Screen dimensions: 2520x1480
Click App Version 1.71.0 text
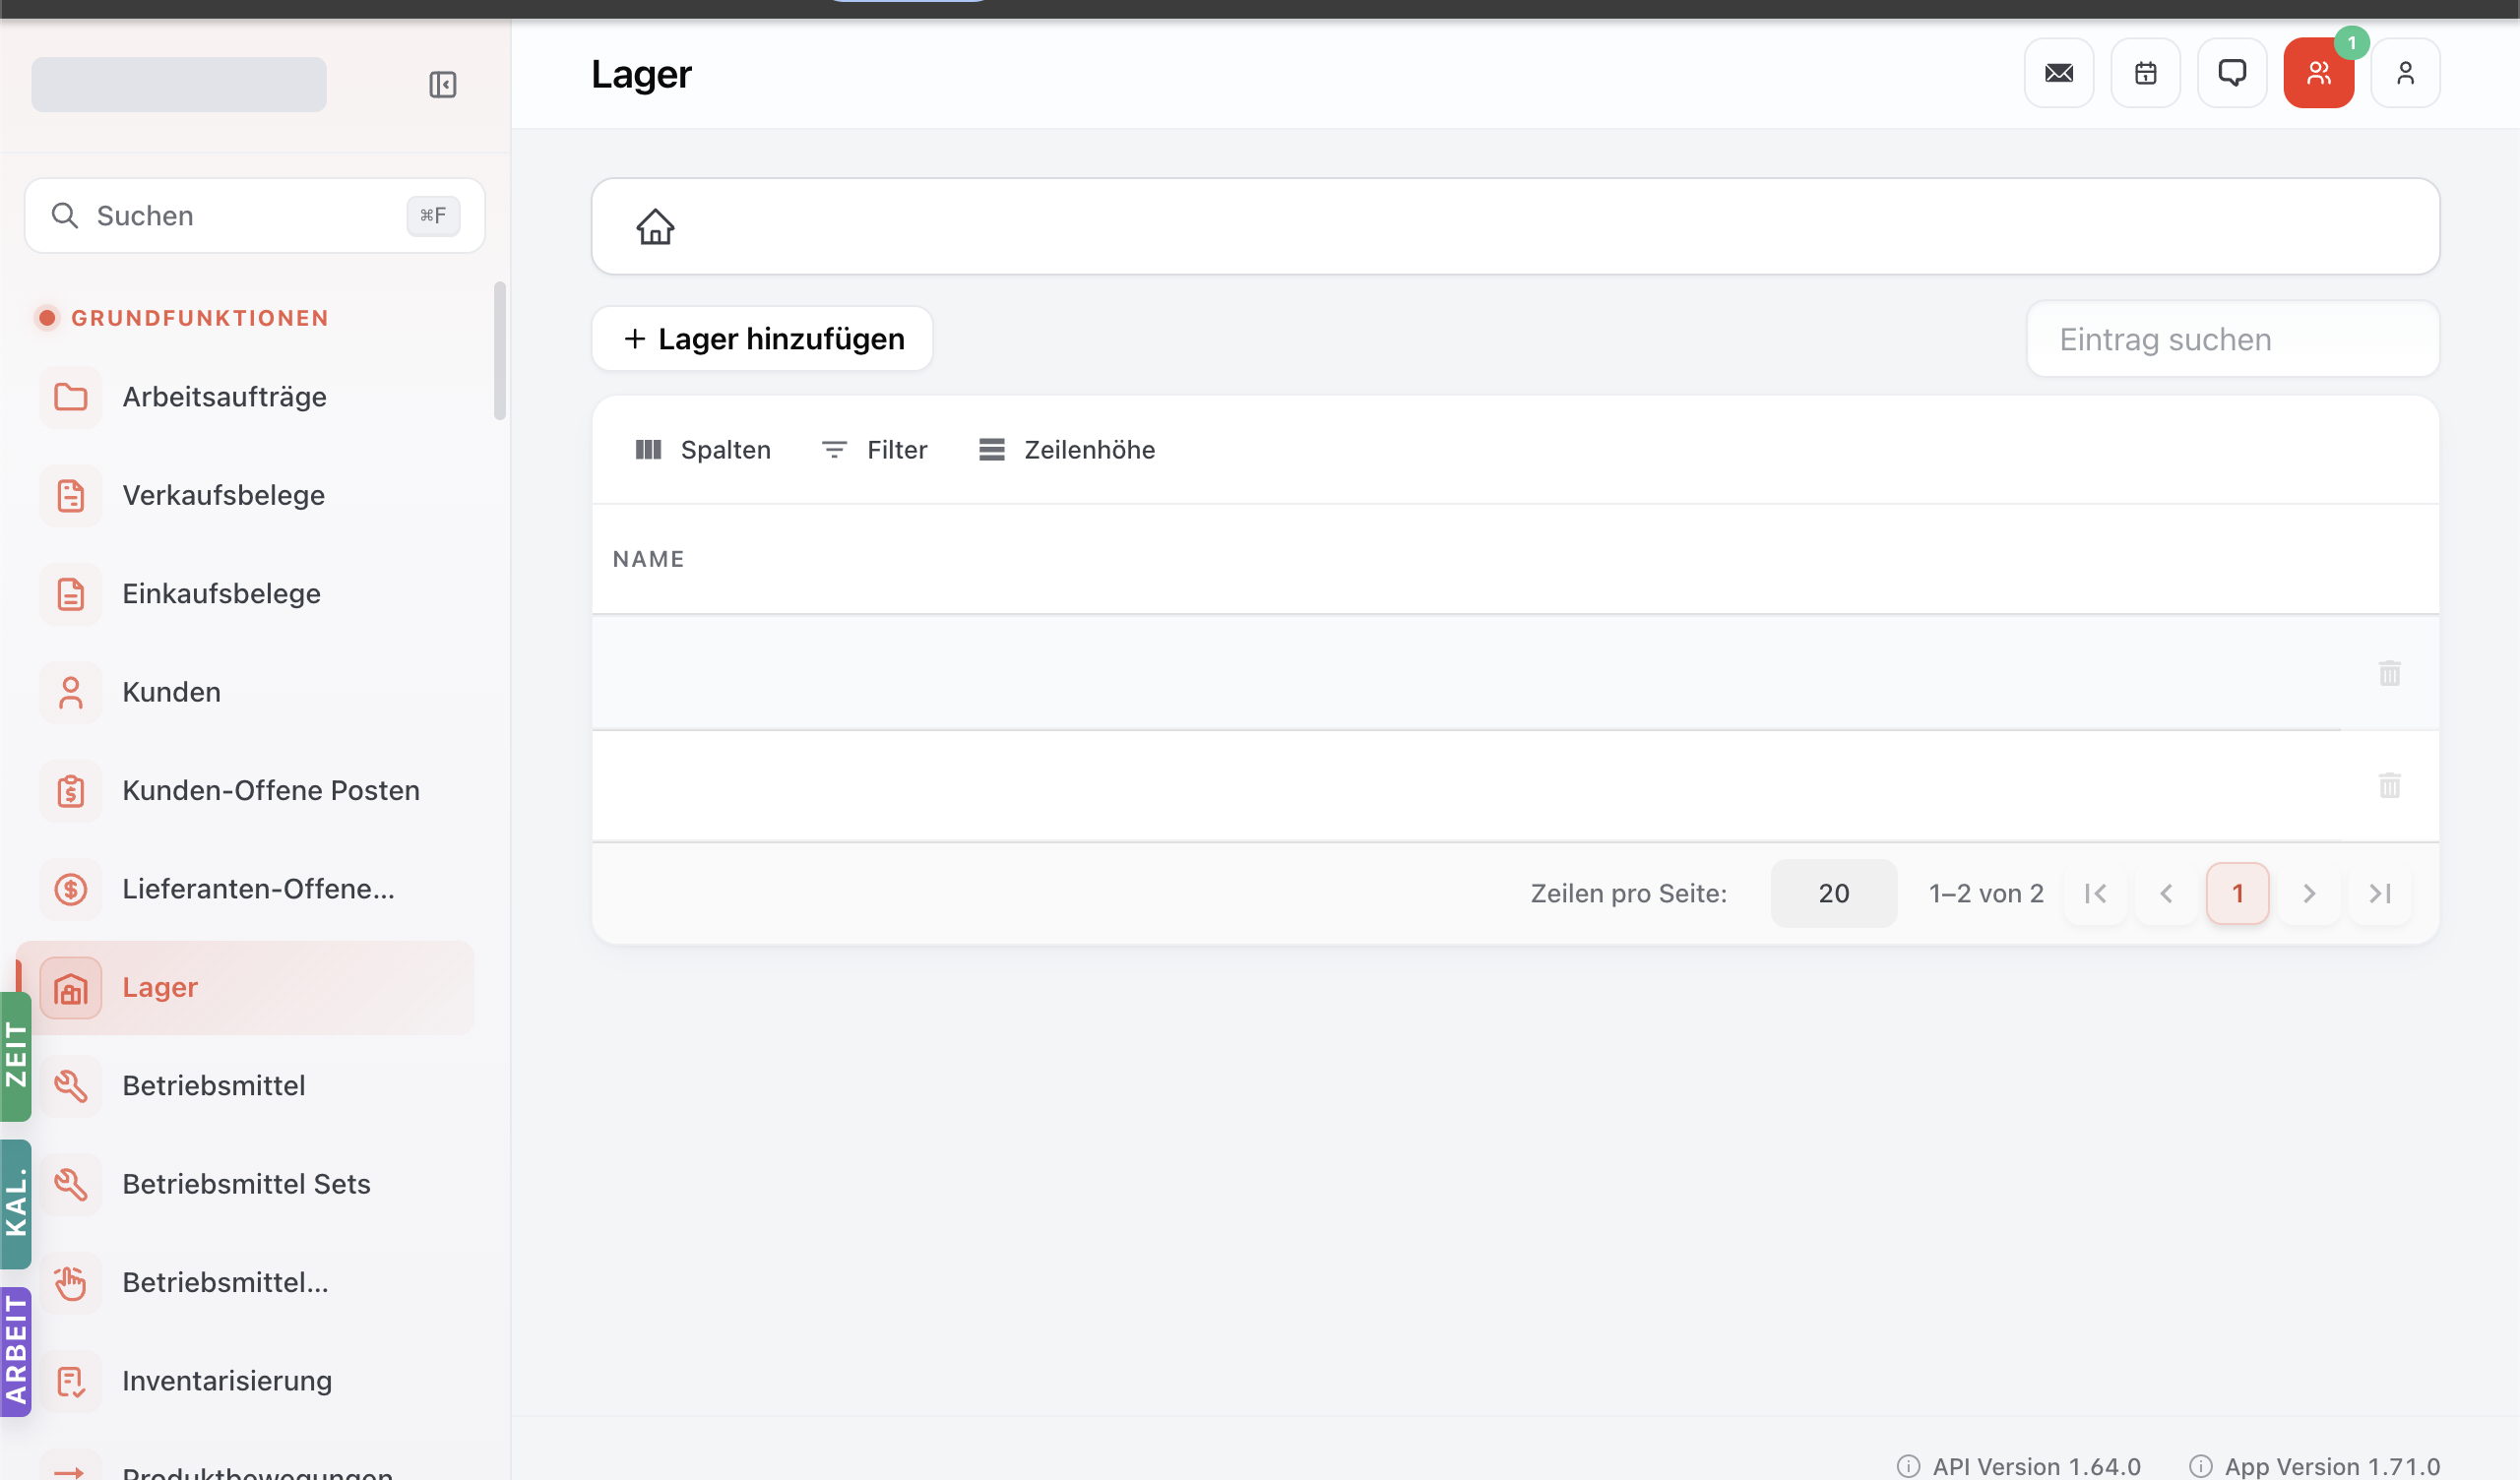(2331, 1466)
